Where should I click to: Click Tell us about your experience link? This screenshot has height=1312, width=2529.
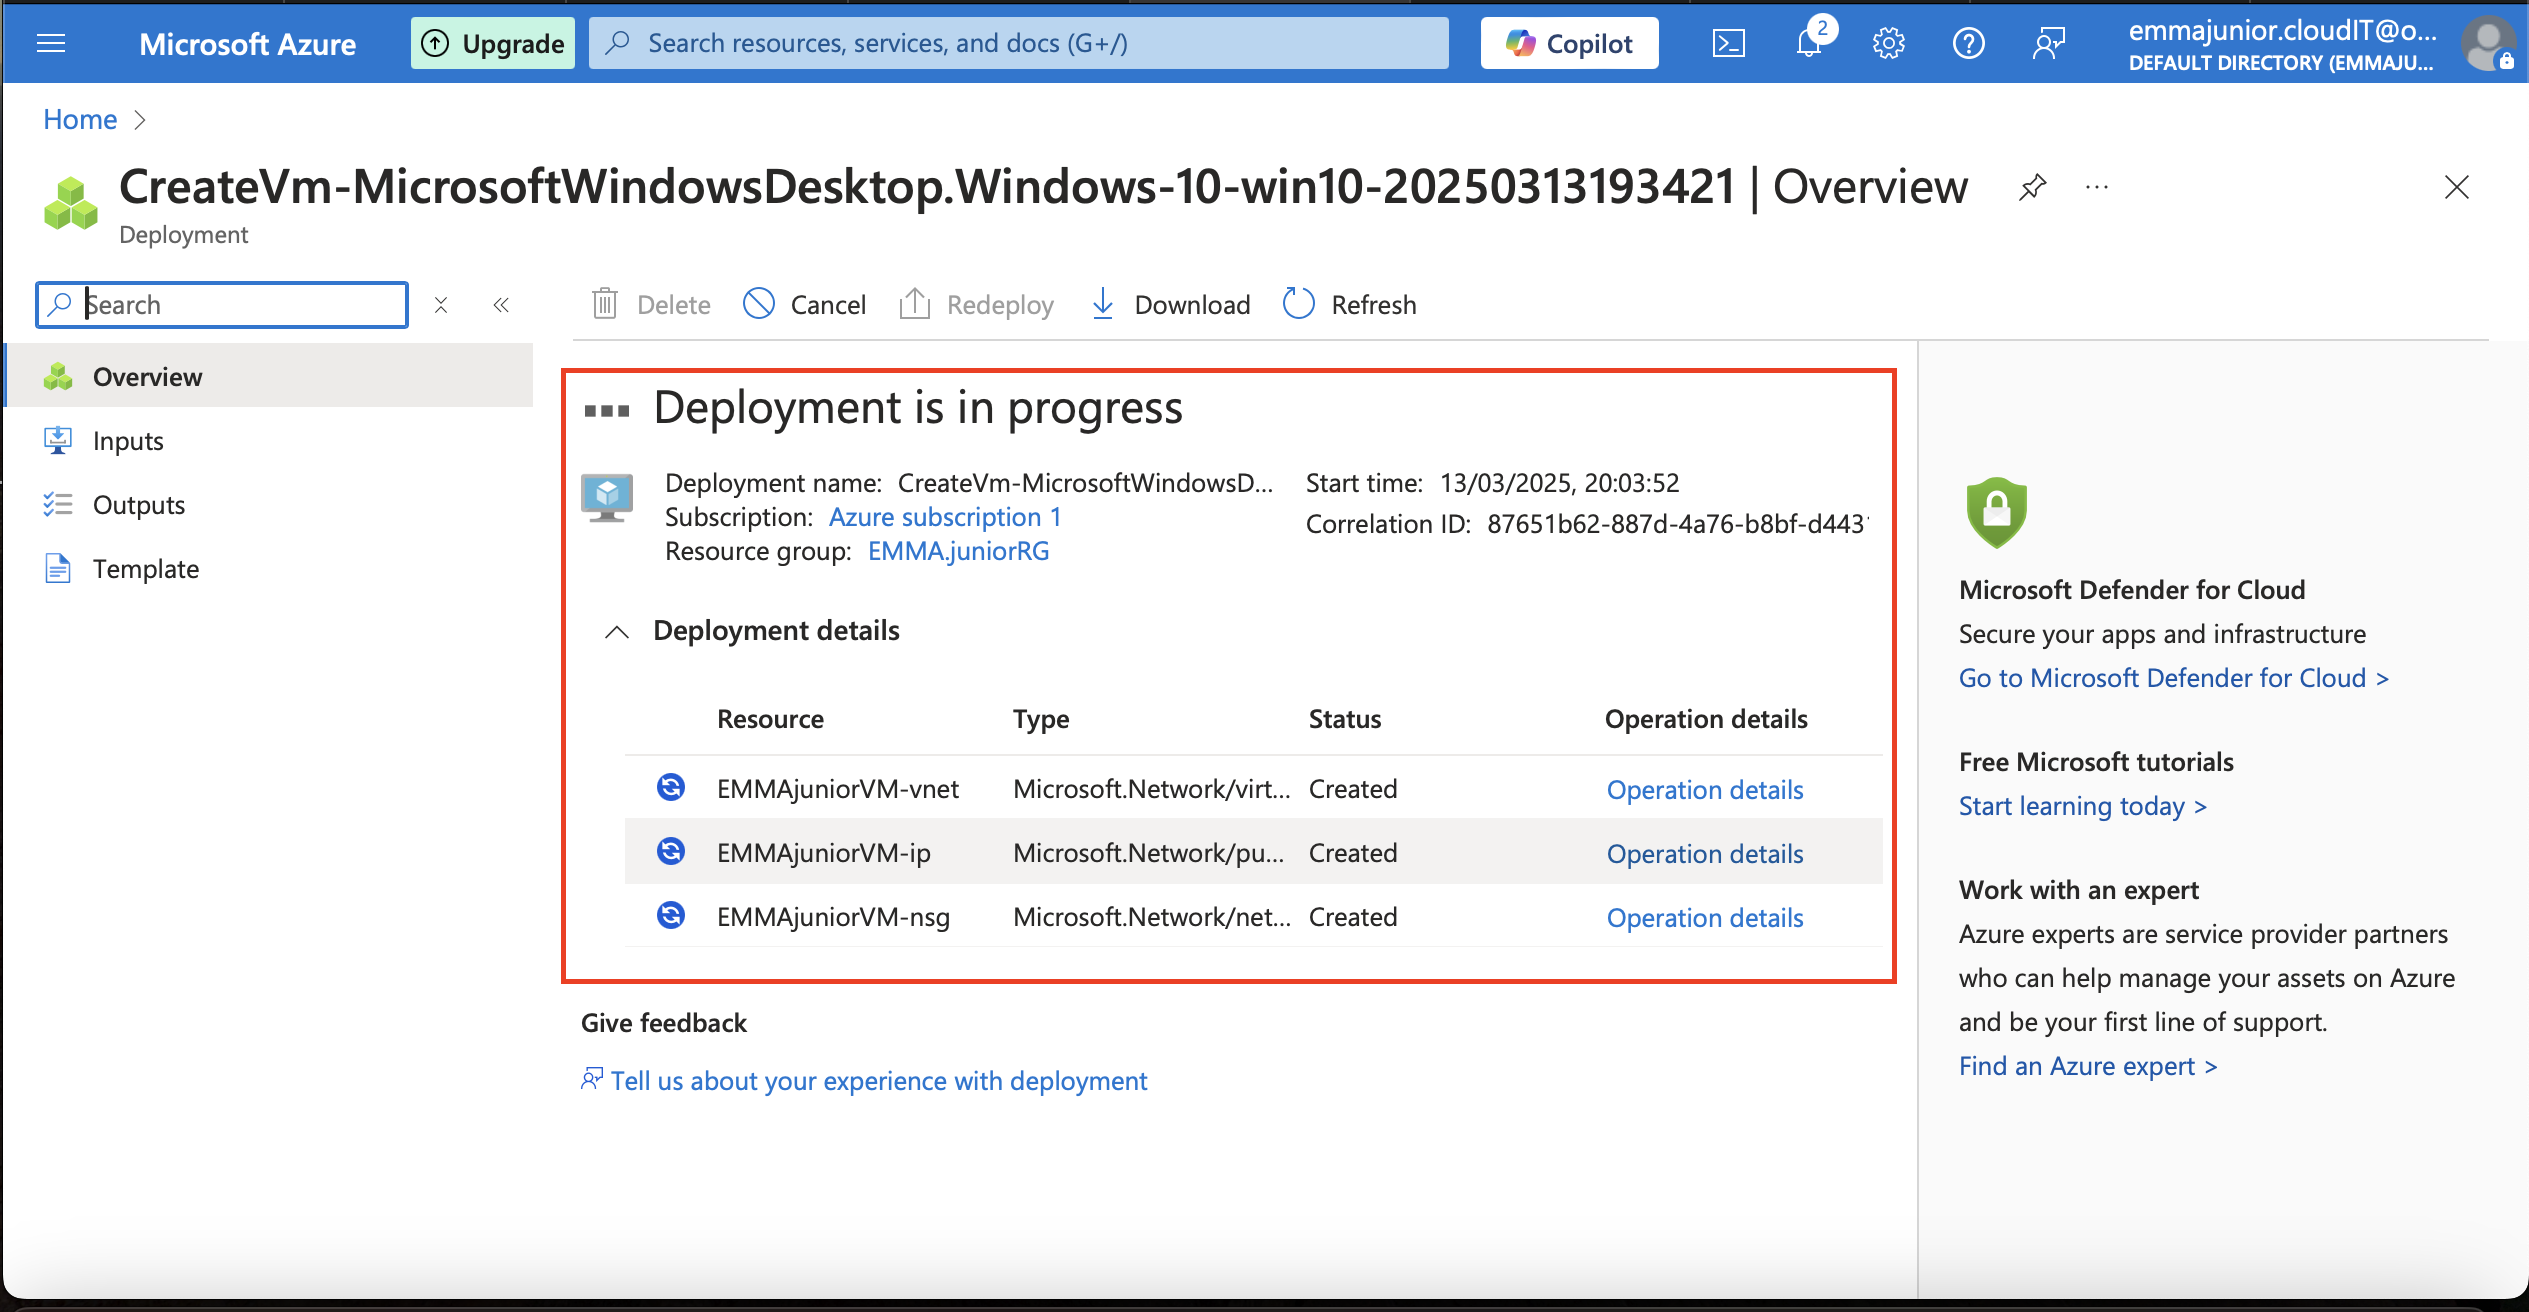click(x=878, y=1081)
